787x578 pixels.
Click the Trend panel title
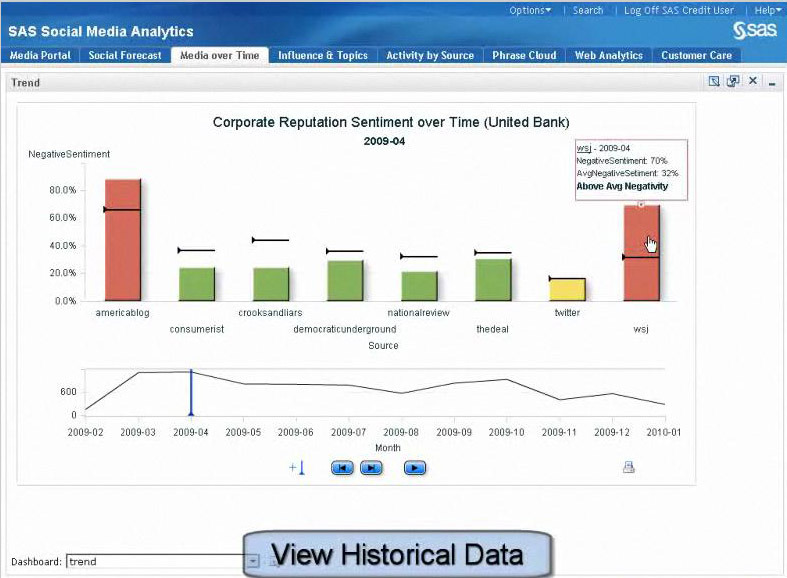[26, 83]
